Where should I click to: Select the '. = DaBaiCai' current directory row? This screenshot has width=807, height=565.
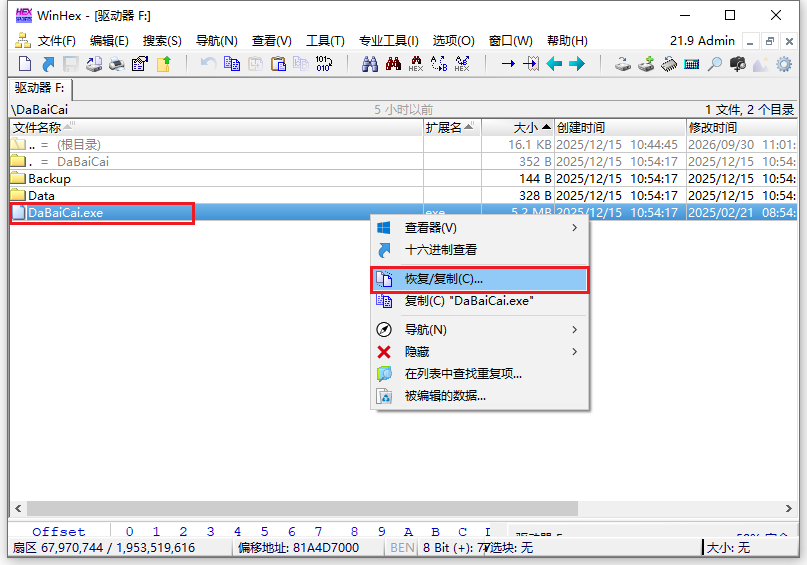coord(403,162)
